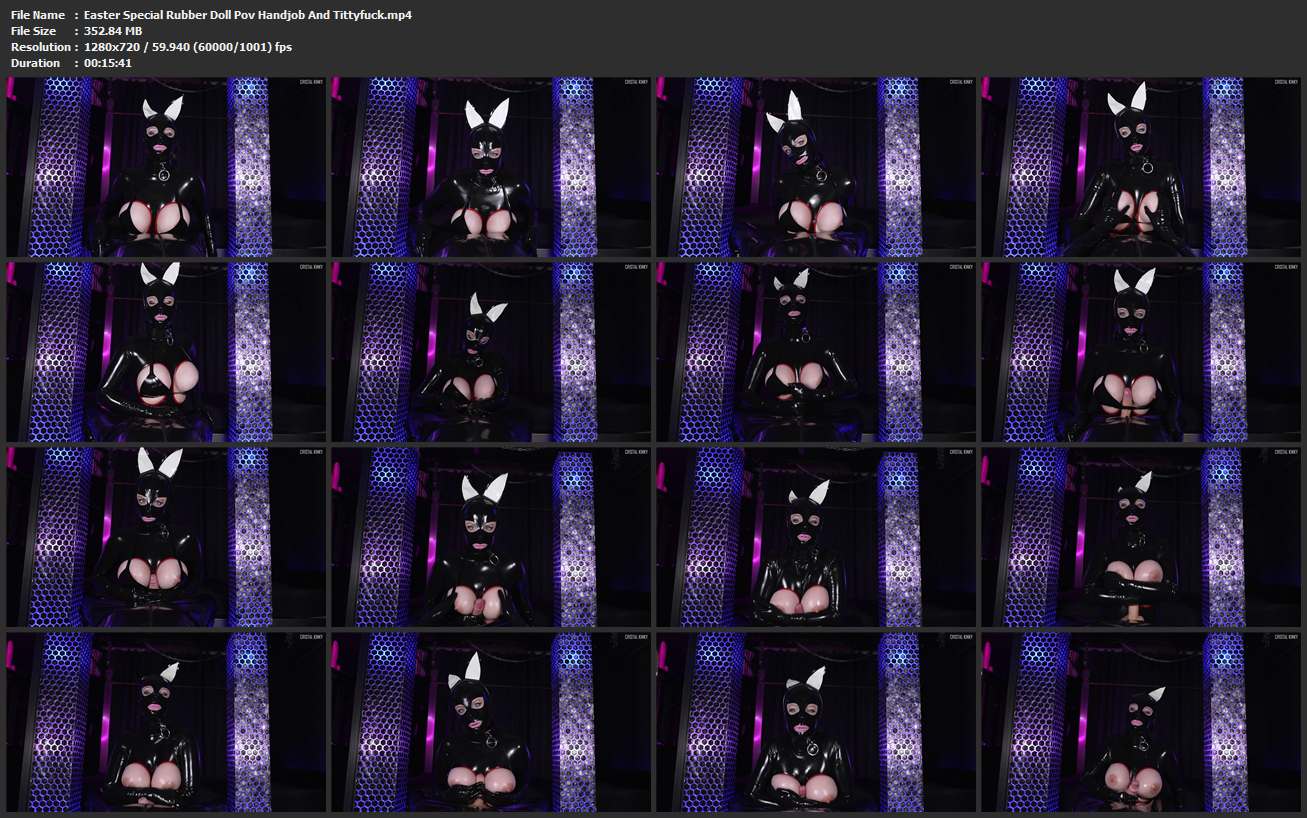
Task: Click the last thumbnail in the third row
Action: pos(1141,537)
